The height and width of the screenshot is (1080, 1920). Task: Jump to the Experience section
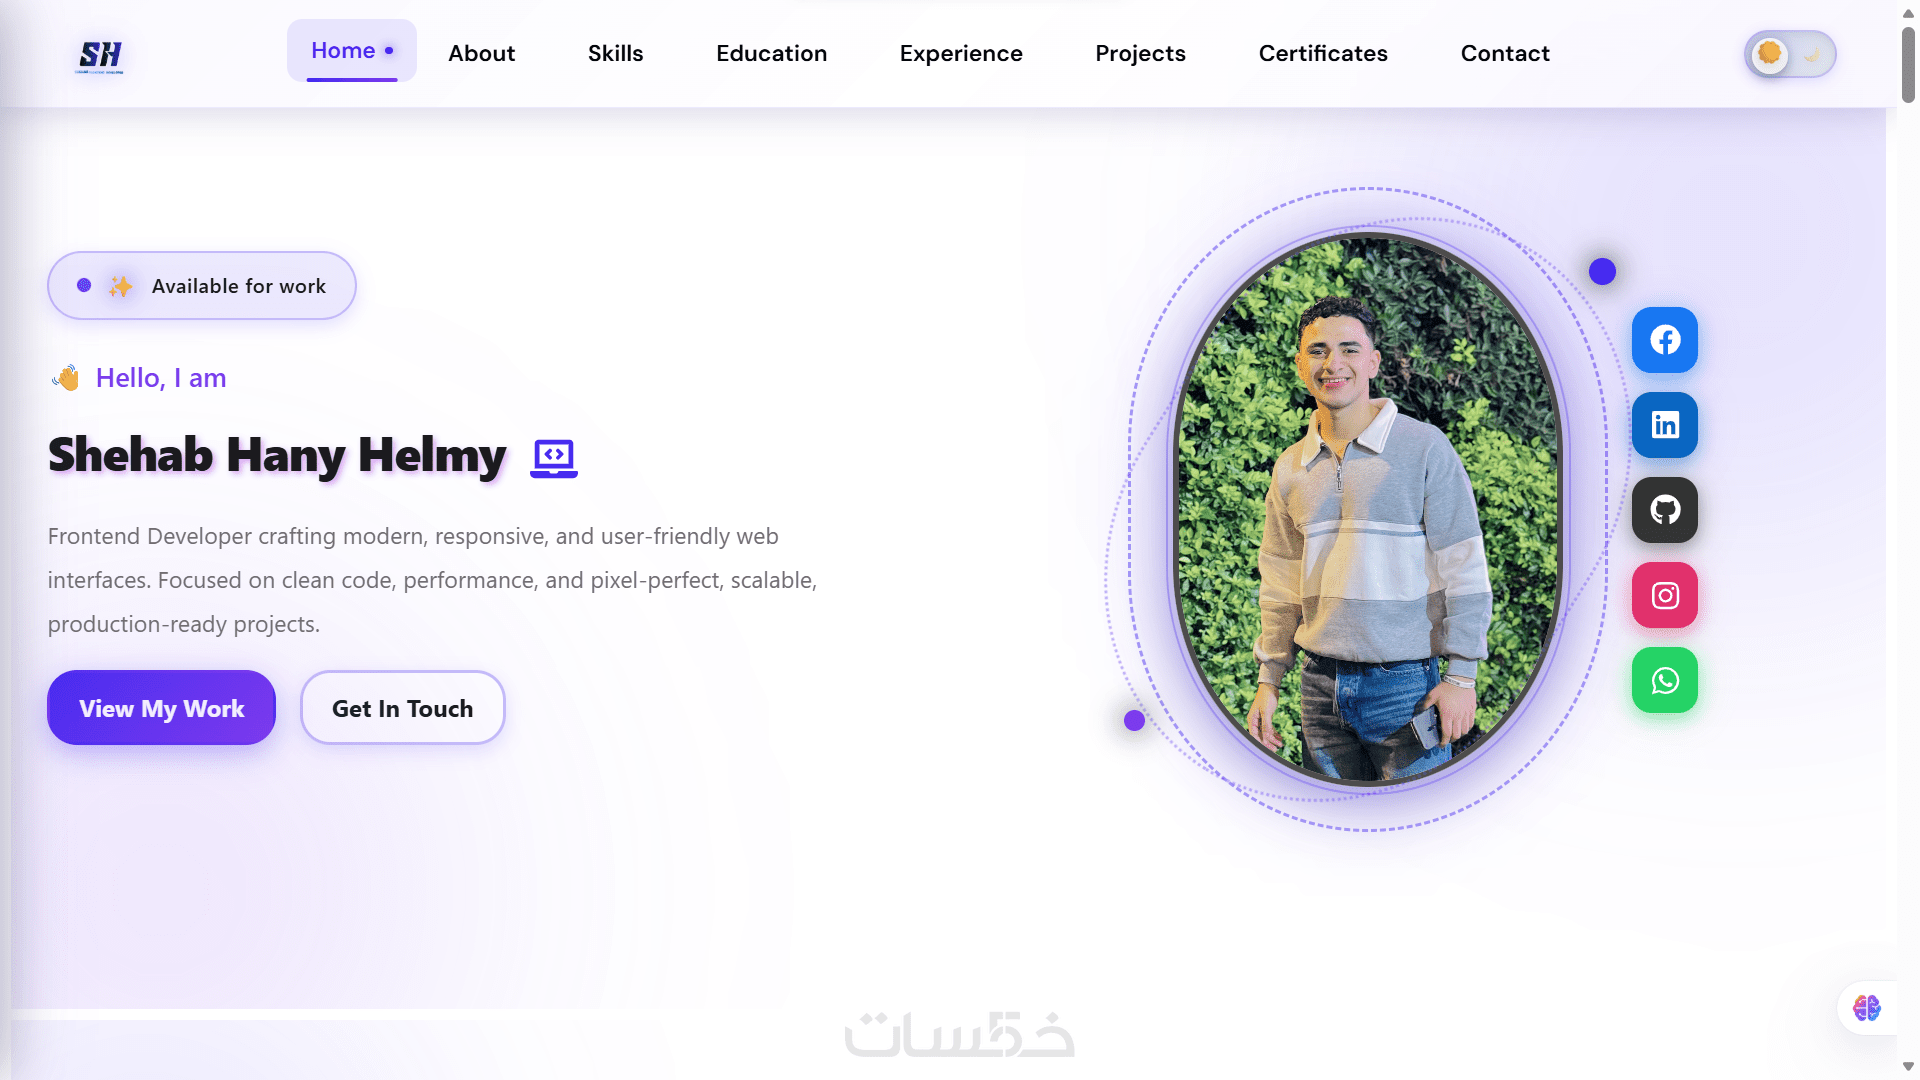click(x=961, y=53)
